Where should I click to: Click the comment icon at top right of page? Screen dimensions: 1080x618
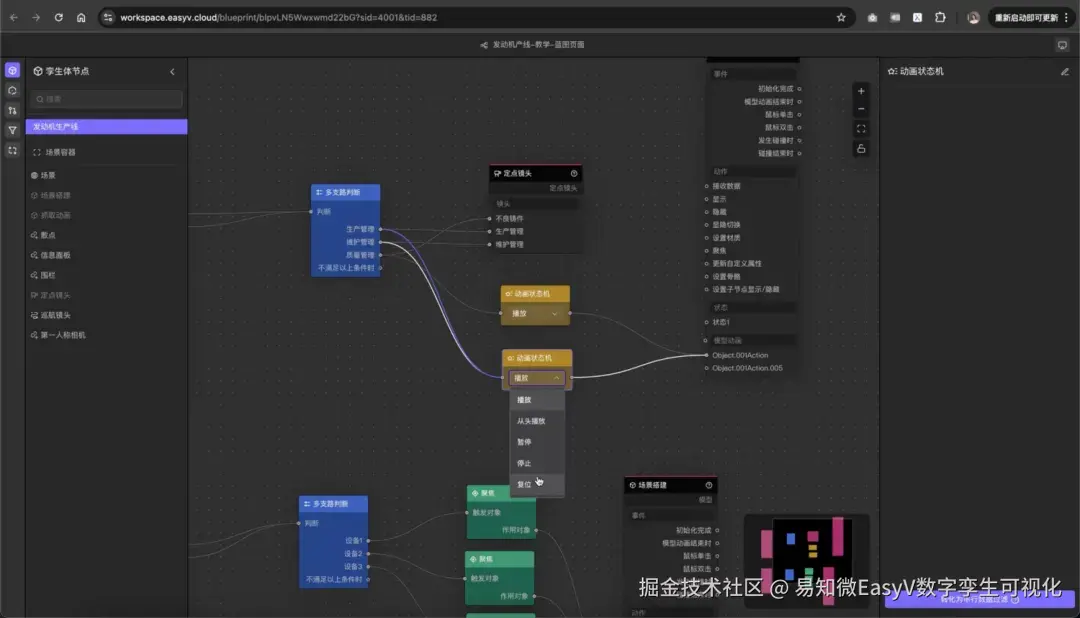click(1062, 45)
